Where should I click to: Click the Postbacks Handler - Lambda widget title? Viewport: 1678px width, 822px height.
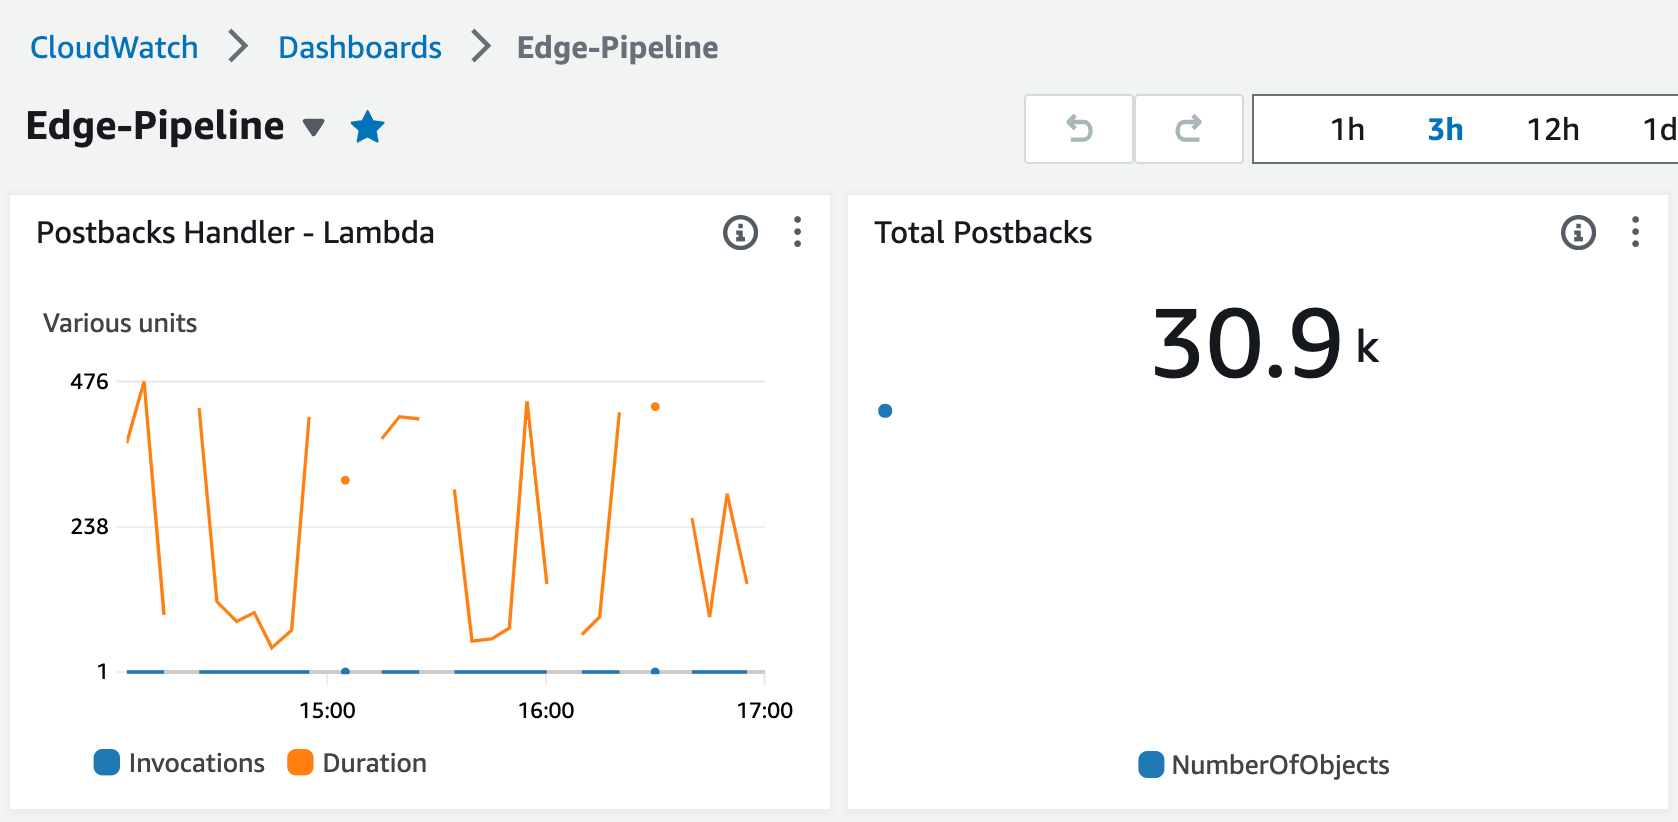pos(235,233)
